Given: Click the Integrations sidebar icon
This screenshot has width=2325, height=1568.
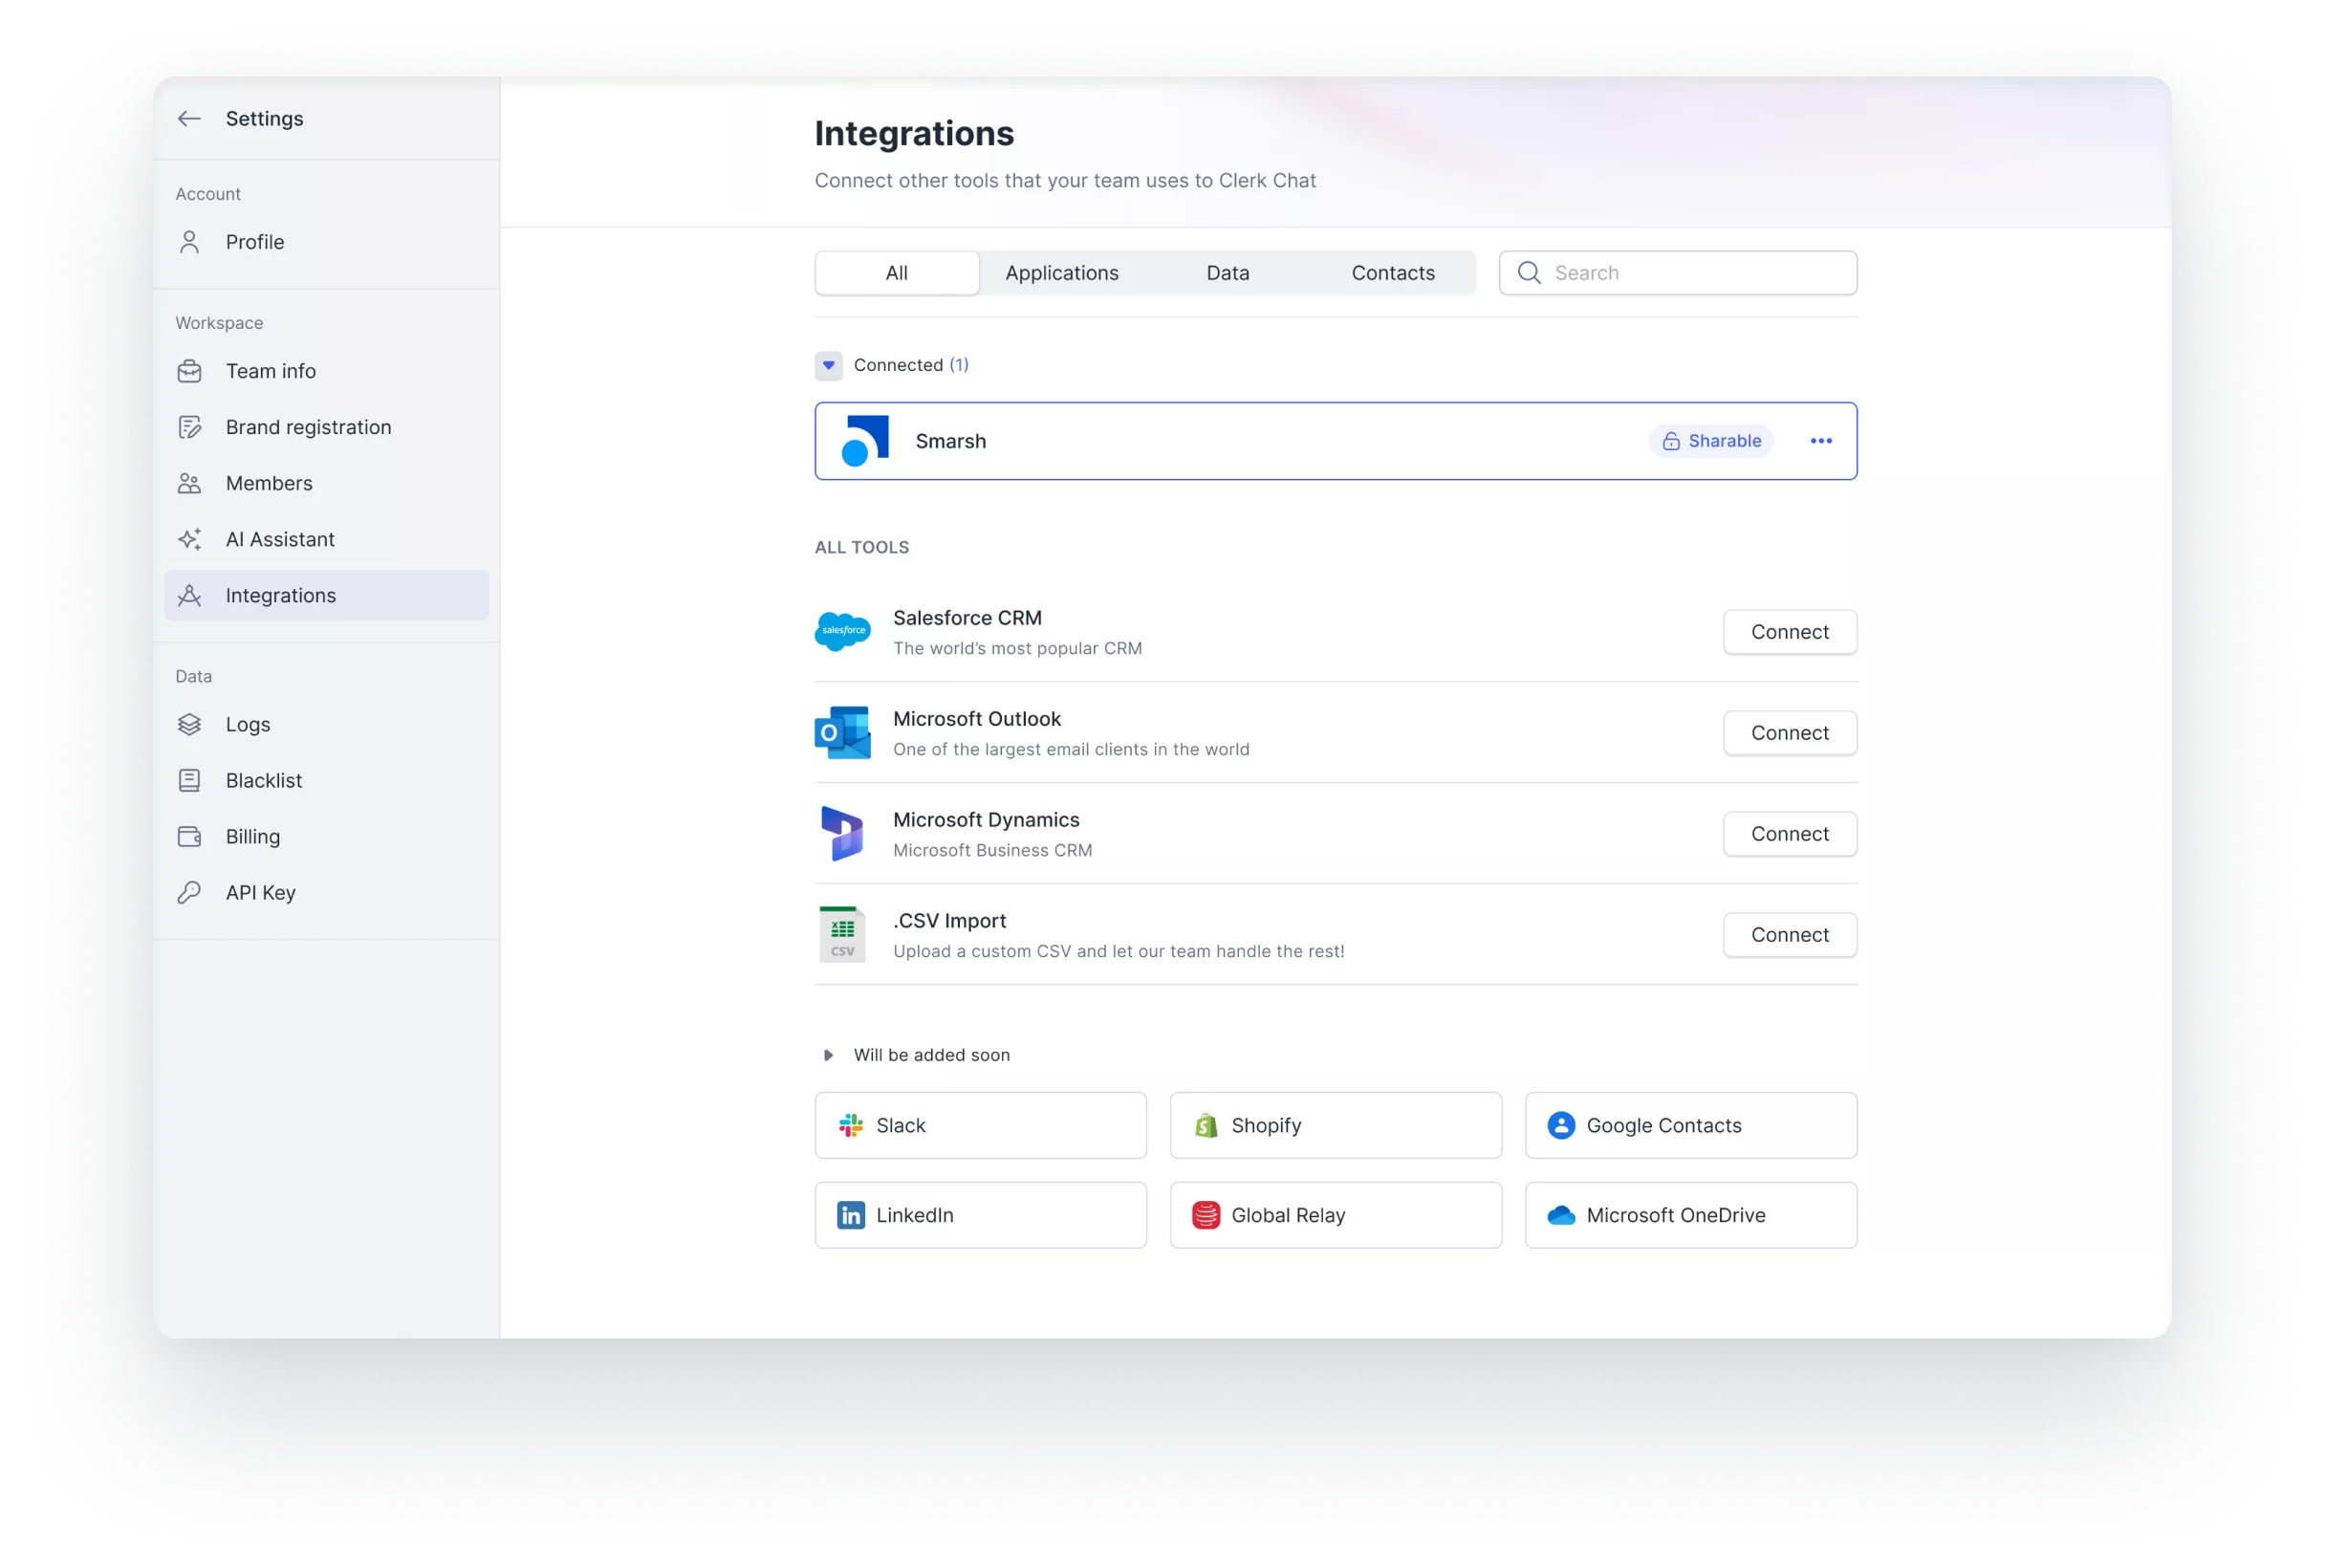Looking at the screenshot, I should pos(189,595).
